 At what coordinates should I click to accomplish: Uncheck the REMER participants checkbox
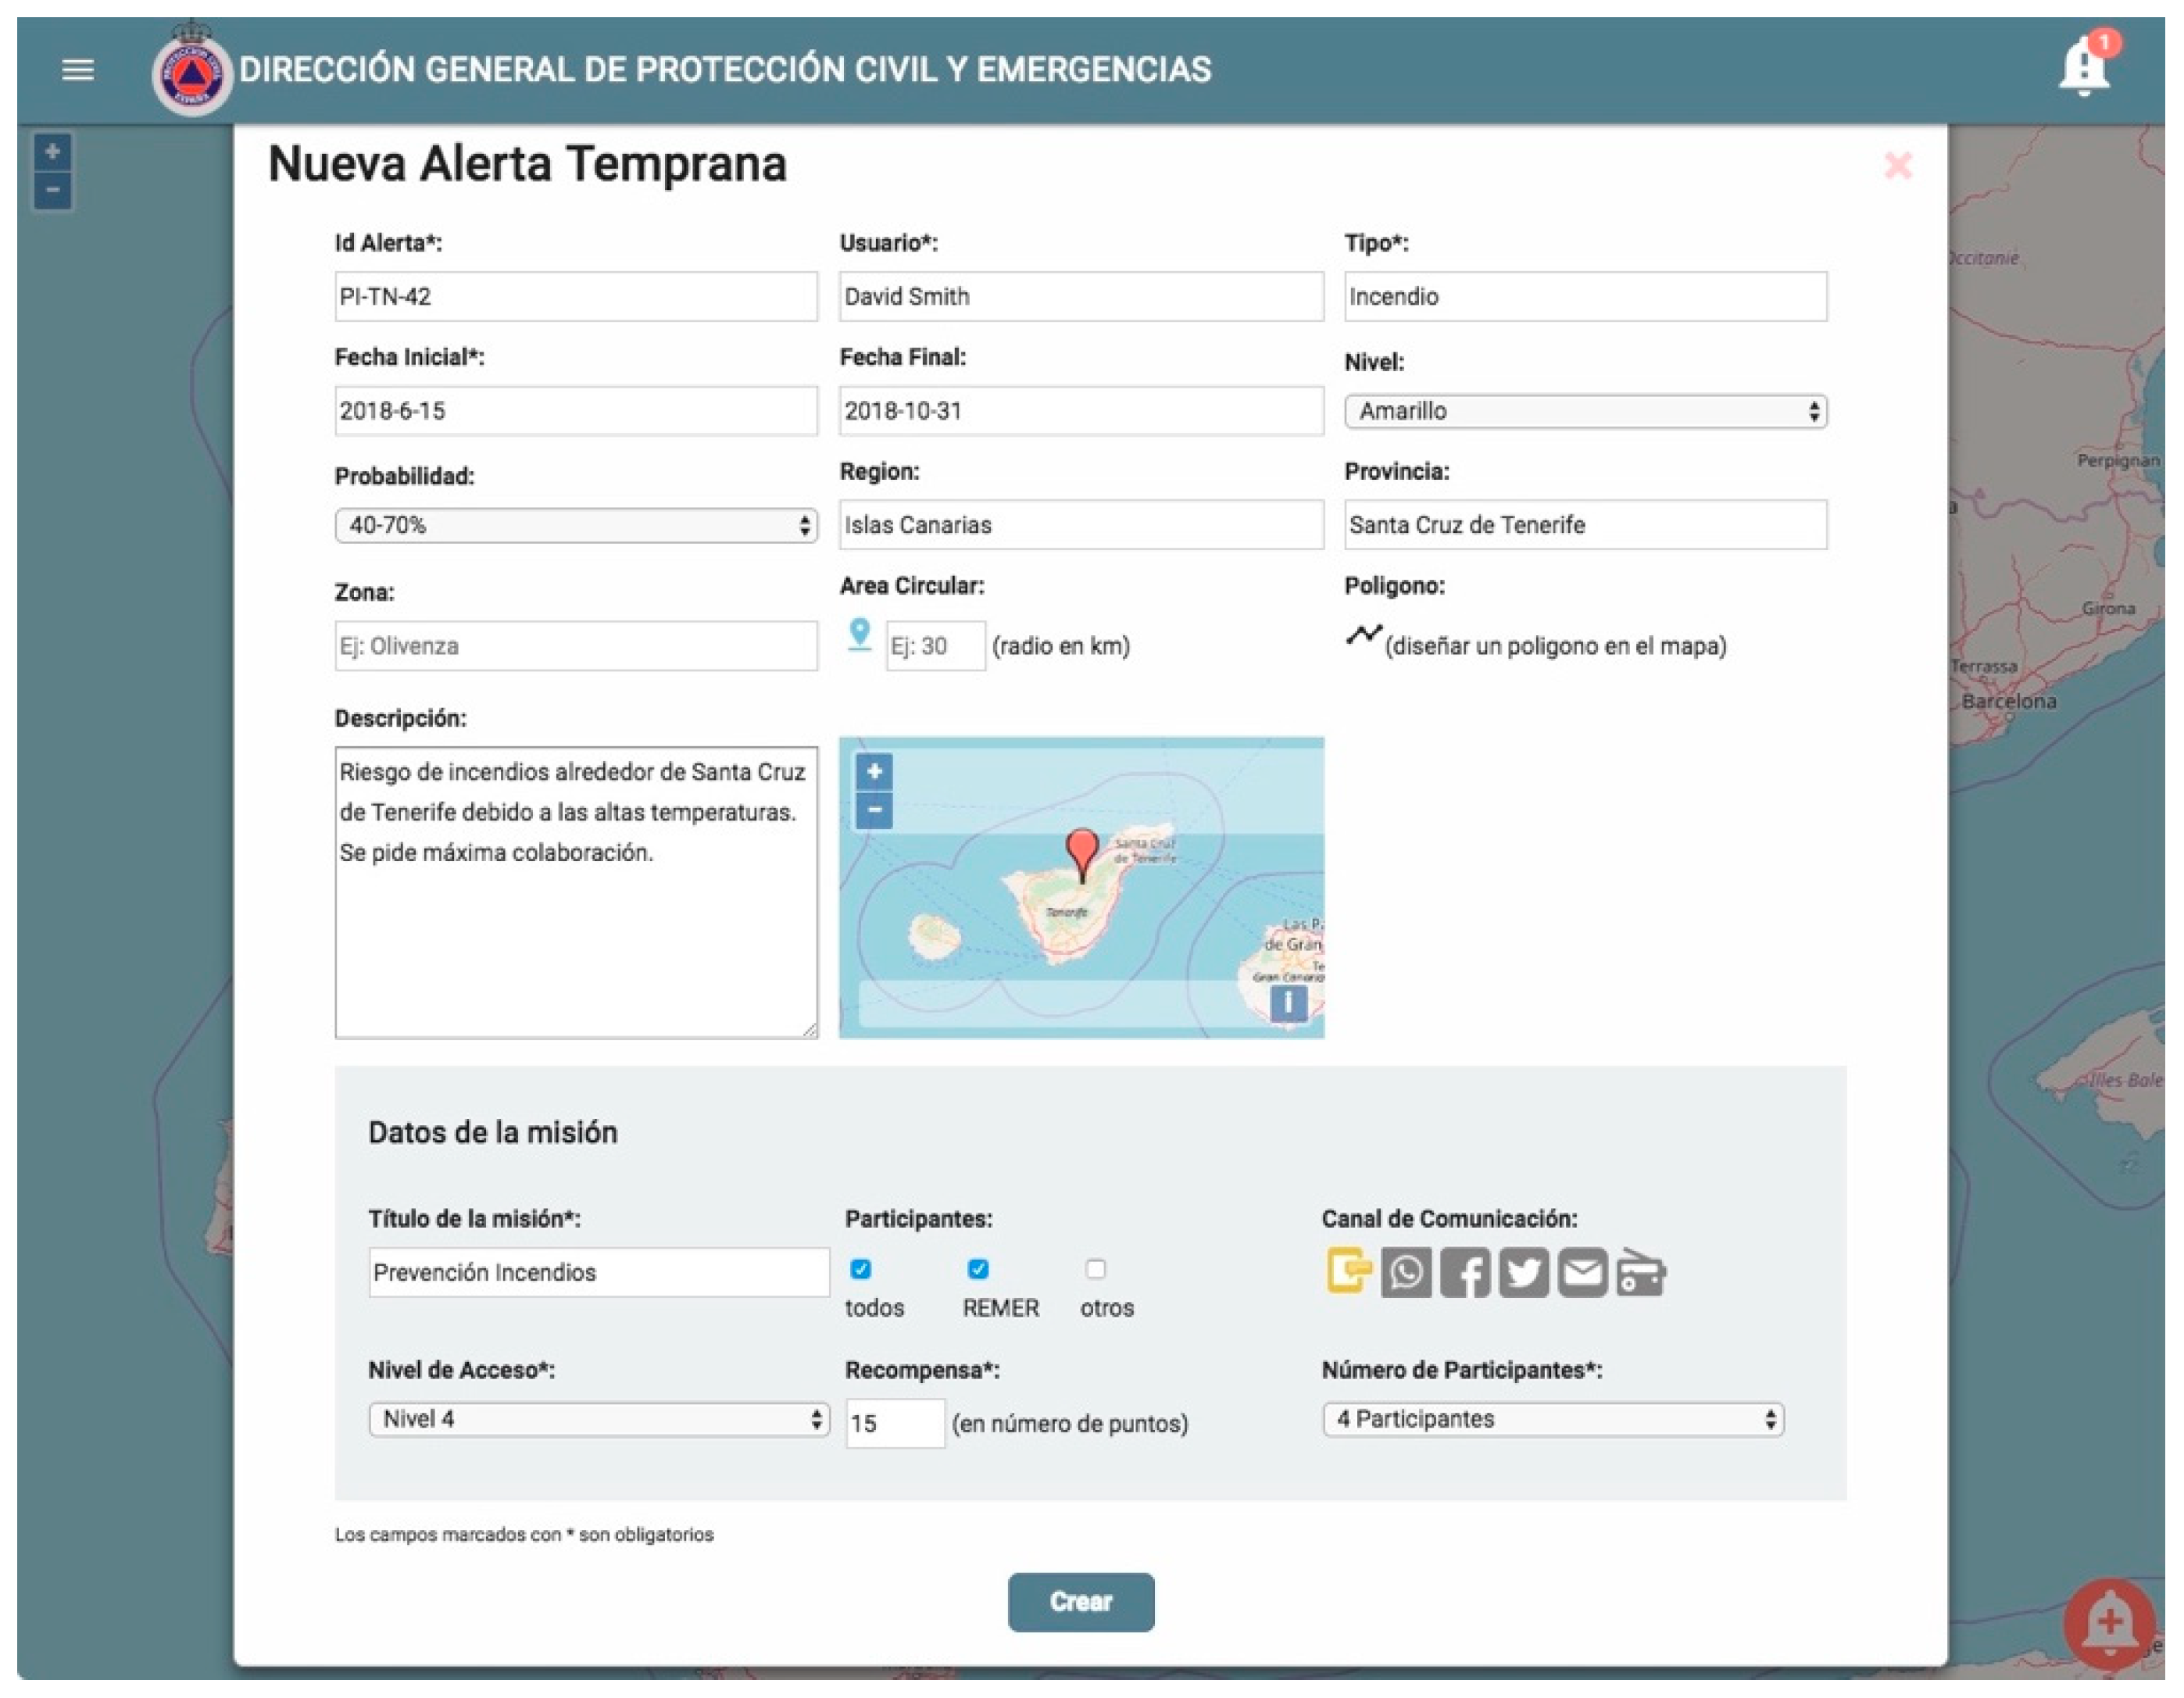click(x=978, y=1269)
